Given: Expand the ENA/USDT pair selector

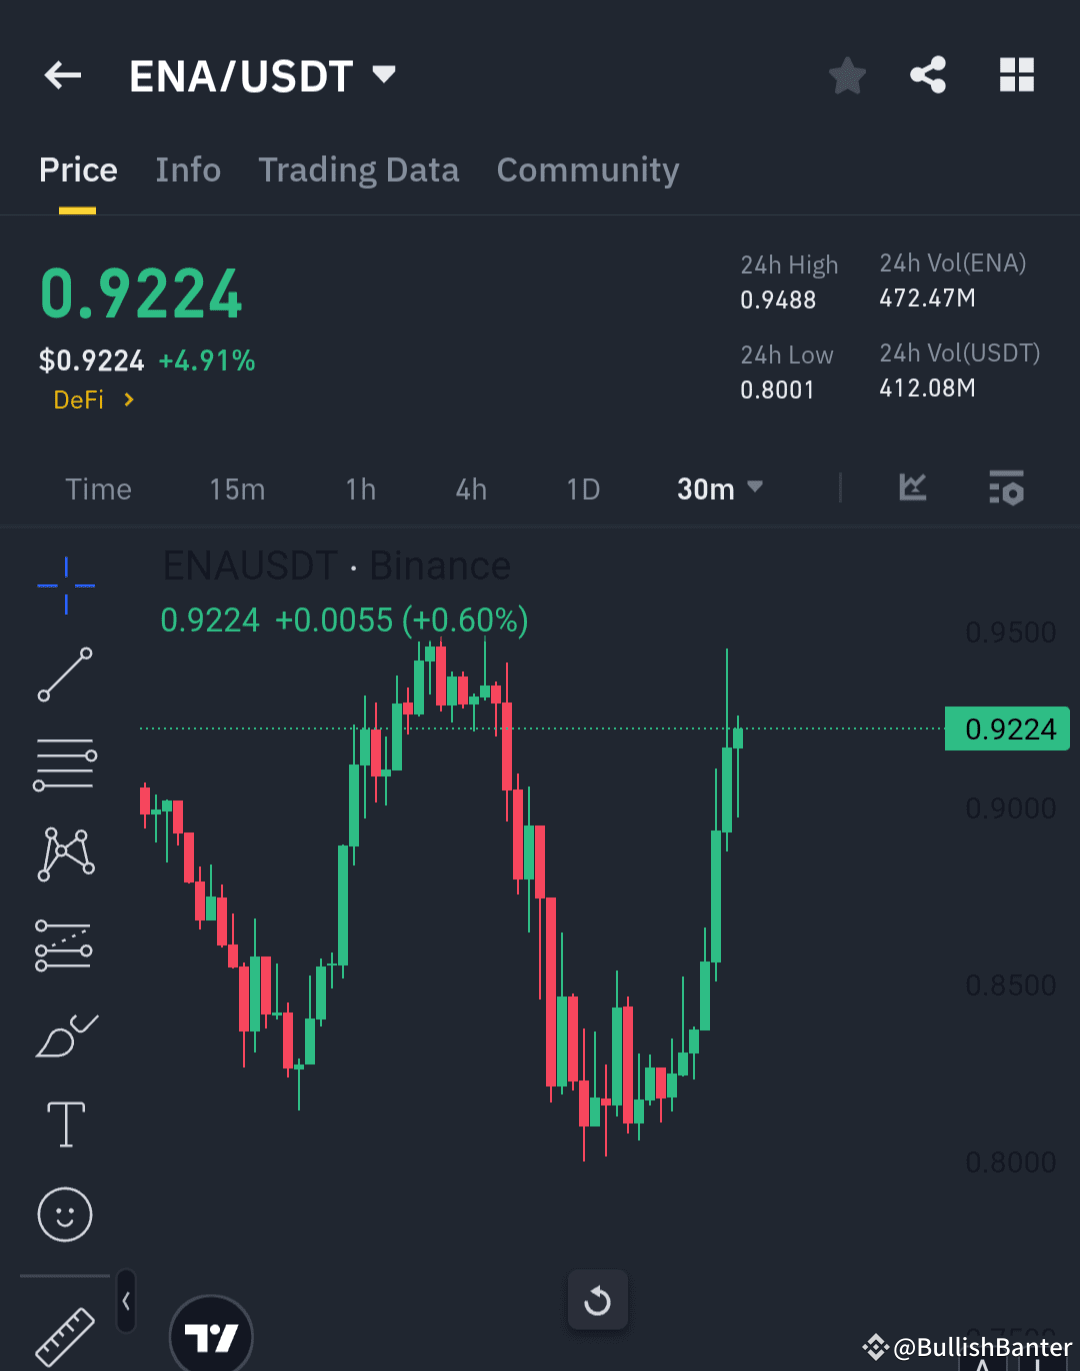Looking at the screenshot, I should [x=384, y=74].
